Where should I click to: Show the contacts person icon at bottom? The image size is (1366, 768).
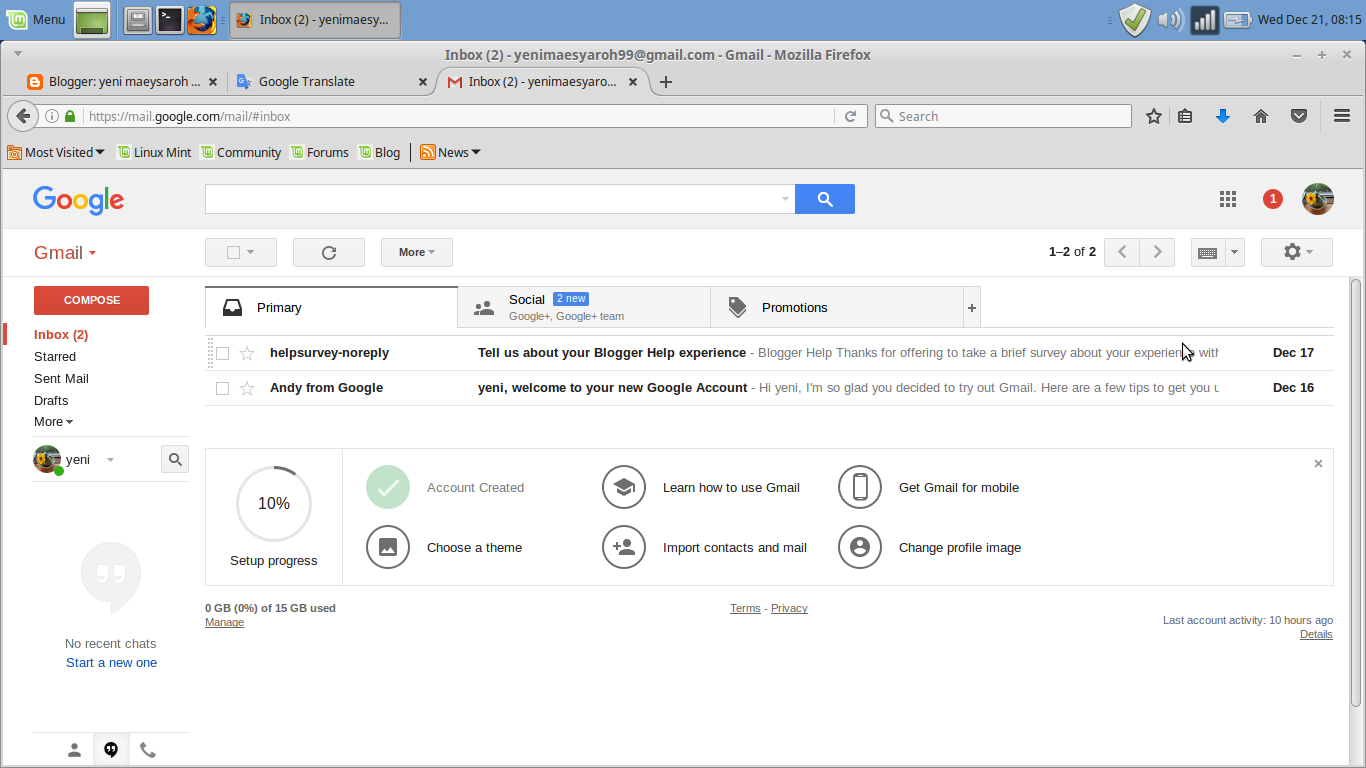click(74, 750)
